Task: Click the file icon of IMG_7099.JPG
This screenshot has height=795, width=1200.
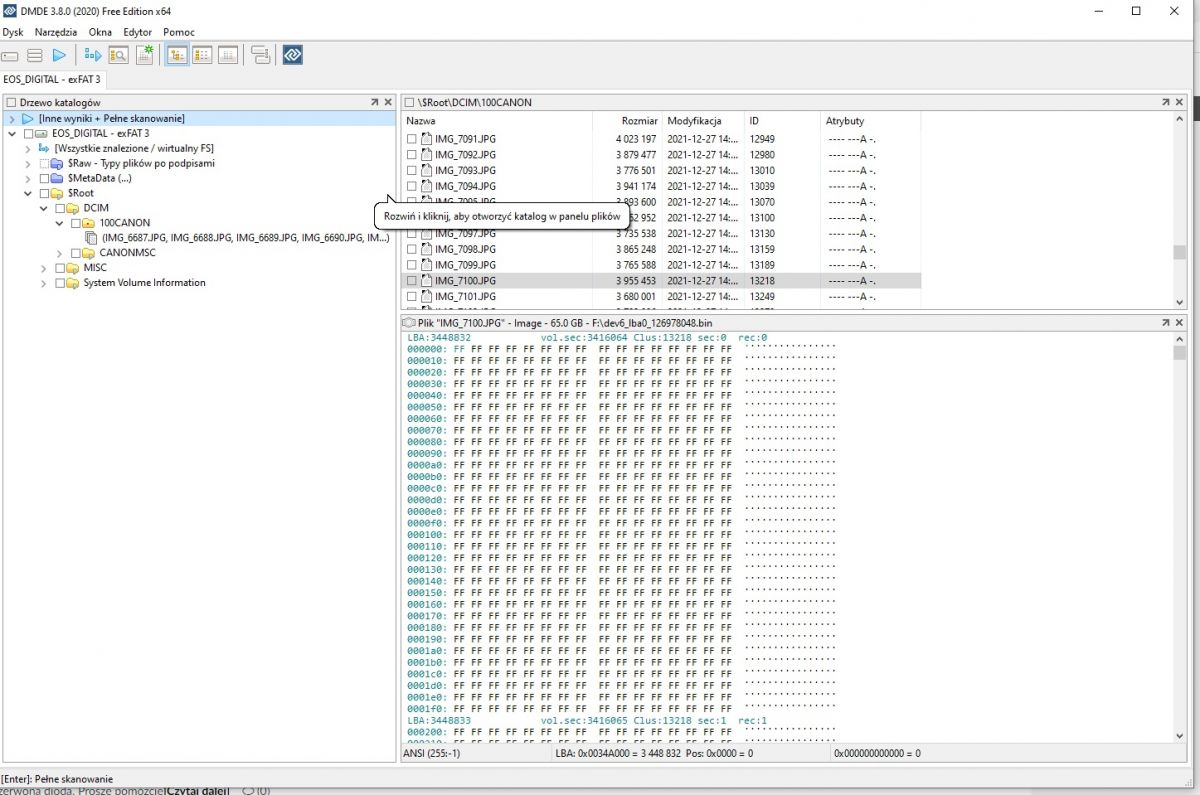Action: pos(426,265)
